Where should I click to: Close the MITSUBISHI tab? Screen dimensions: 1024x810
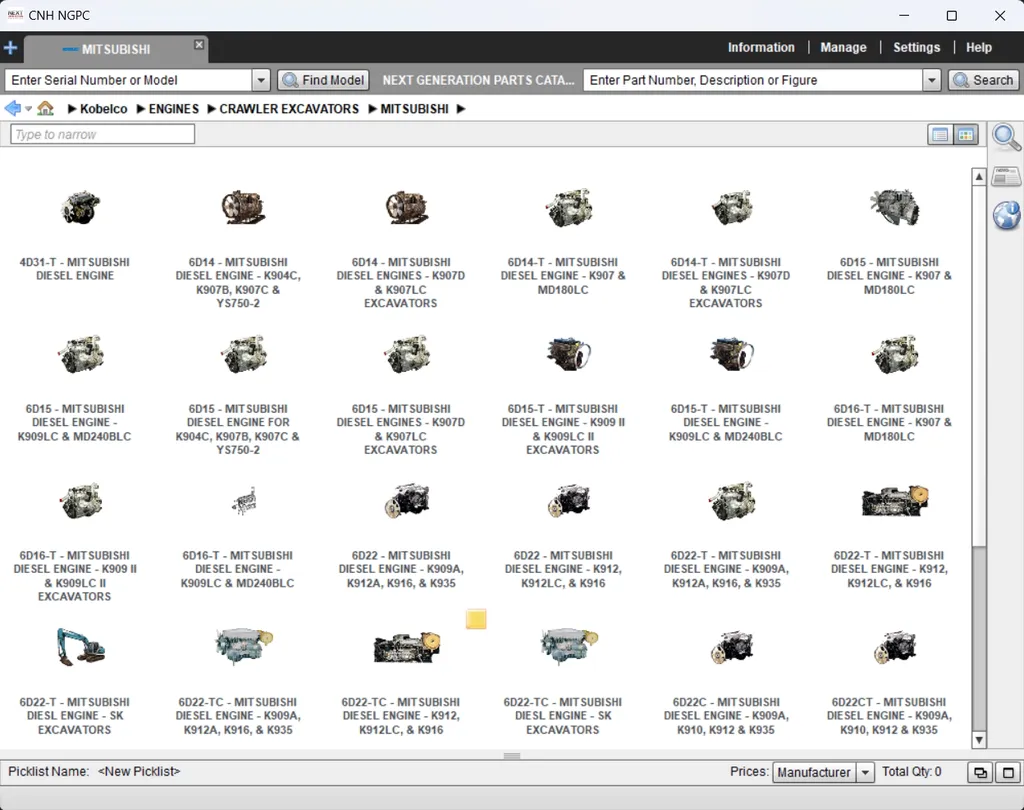pos(199,44)
